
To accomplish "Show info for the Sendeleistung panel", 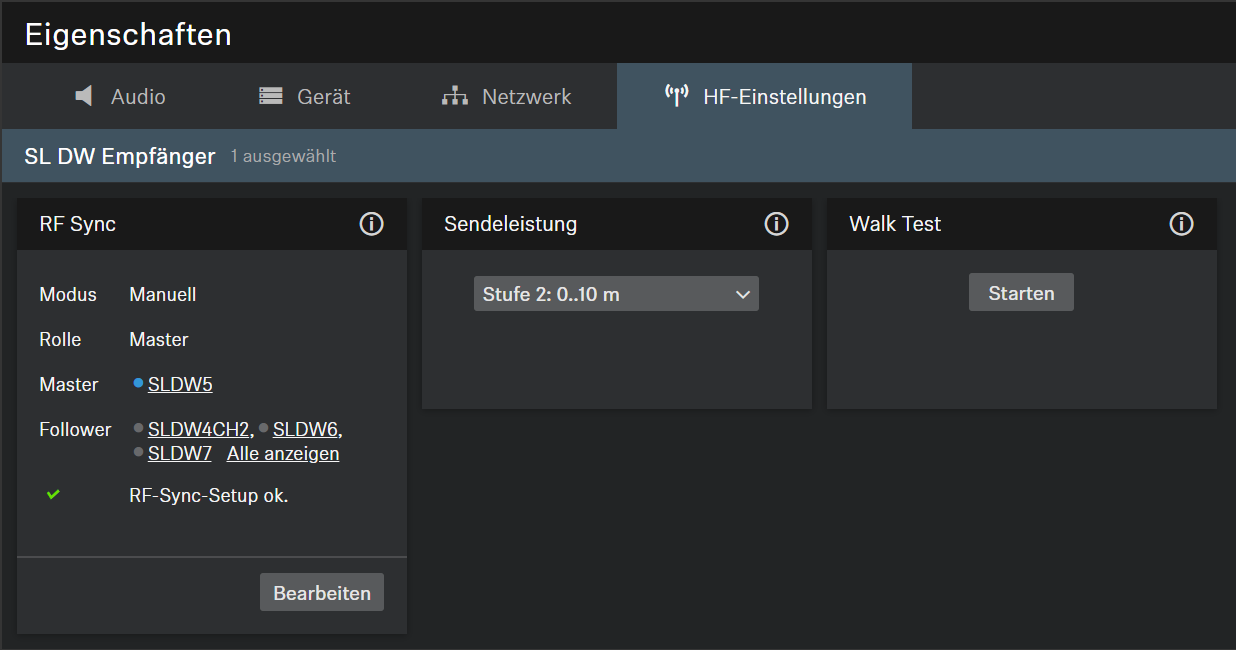I will [x=776, y=224].
